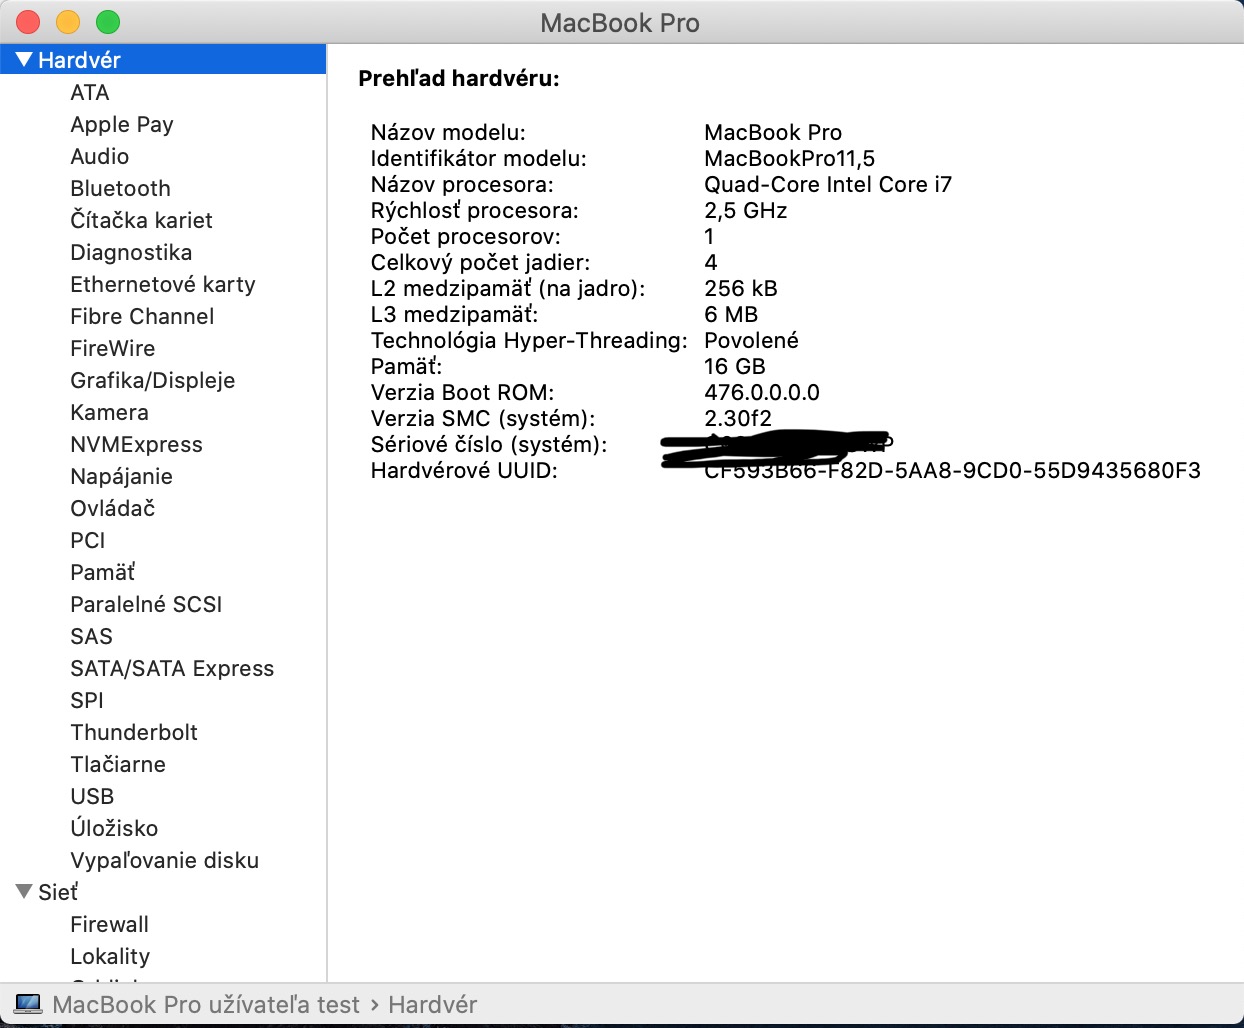Close the MacBook Pro window
The height and width of the screenshot is (1028, 1244).
[28, 22]
